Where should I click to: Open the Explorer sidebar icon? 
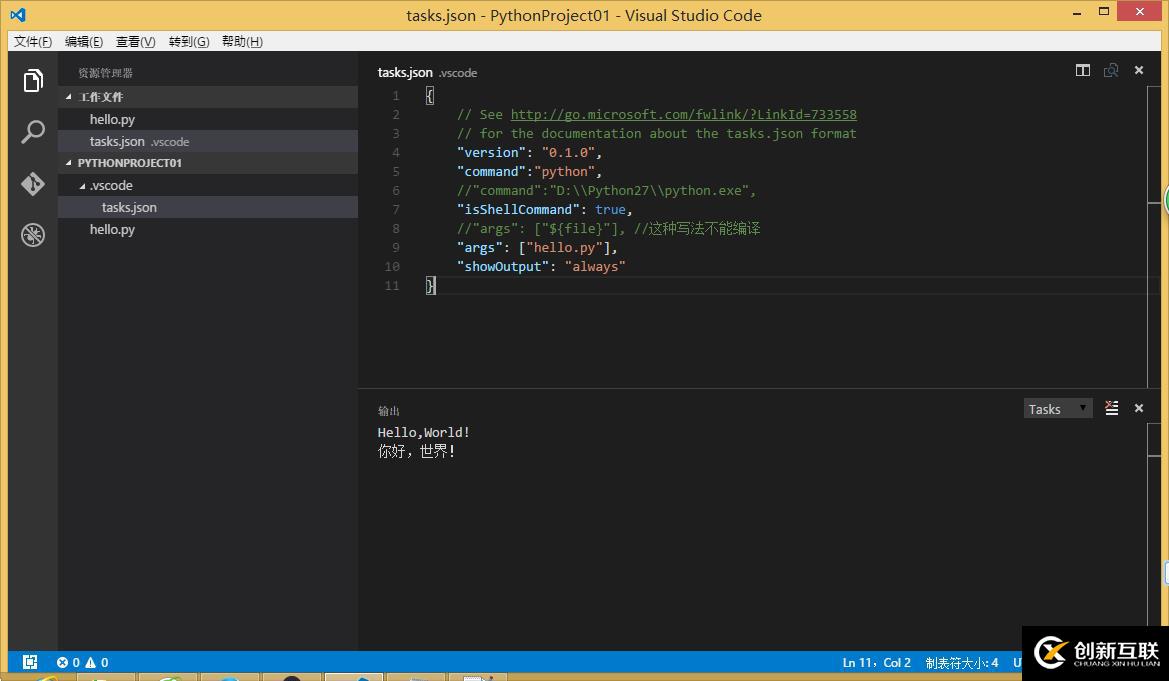(x=33, y=79)
